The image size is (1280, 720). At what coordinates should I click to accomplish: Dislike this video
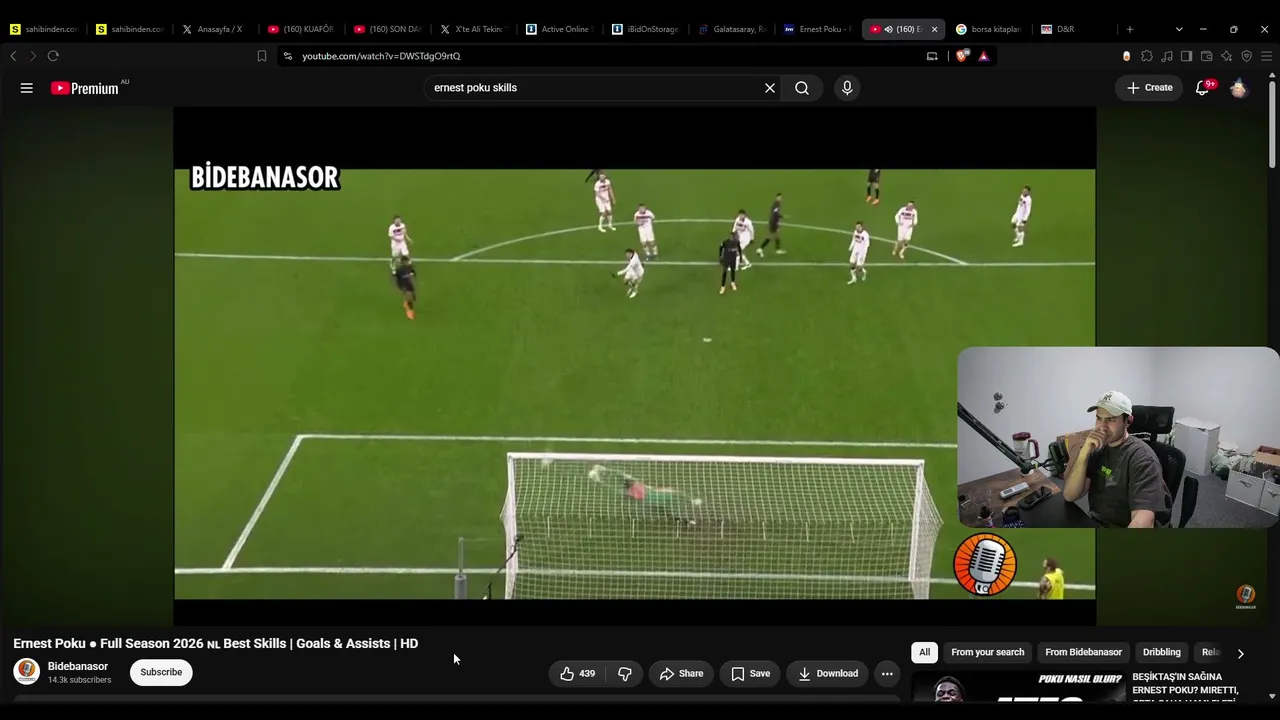[625, 674]
